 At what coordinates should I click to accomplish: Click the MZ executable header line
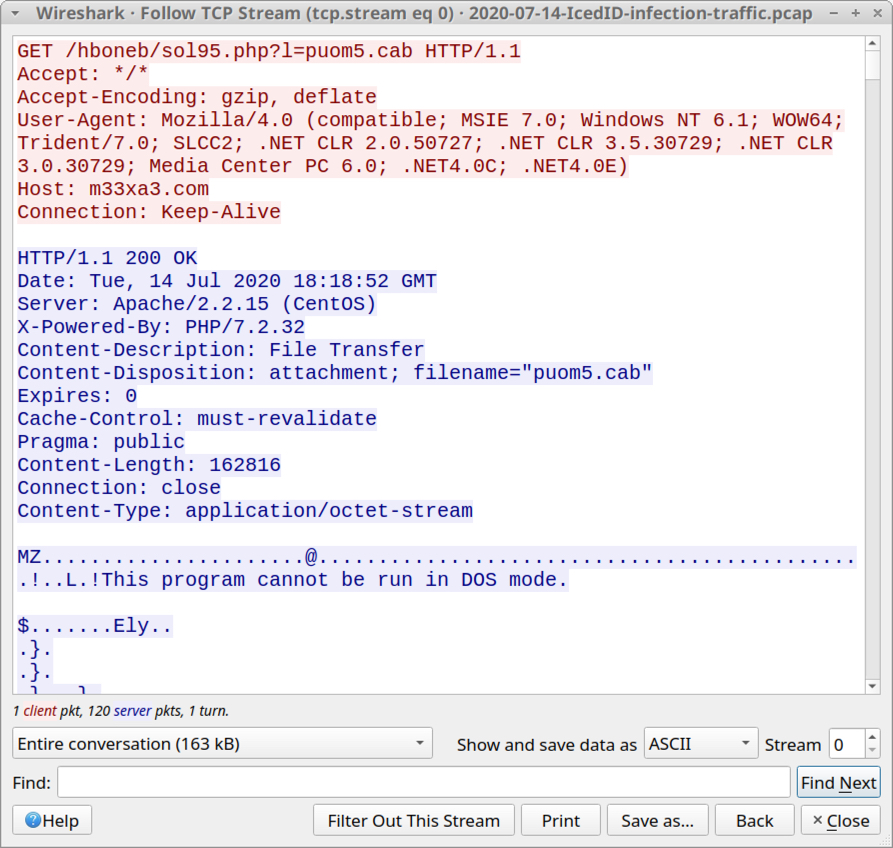tap(436, 556)
